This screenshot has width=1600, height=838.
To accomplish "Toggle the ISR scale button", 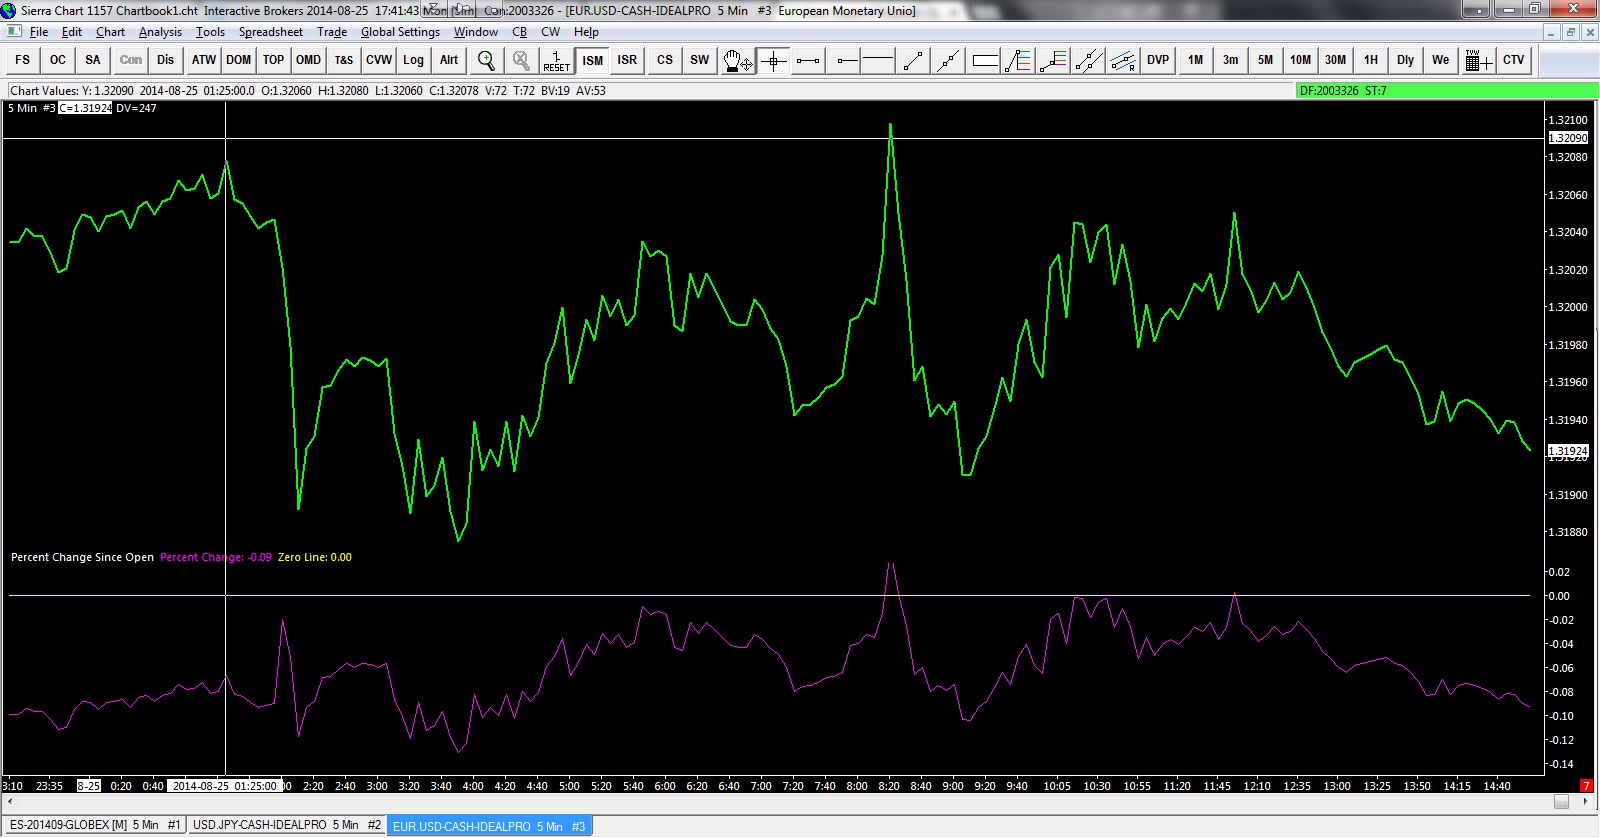I will [x=628, y=60].
